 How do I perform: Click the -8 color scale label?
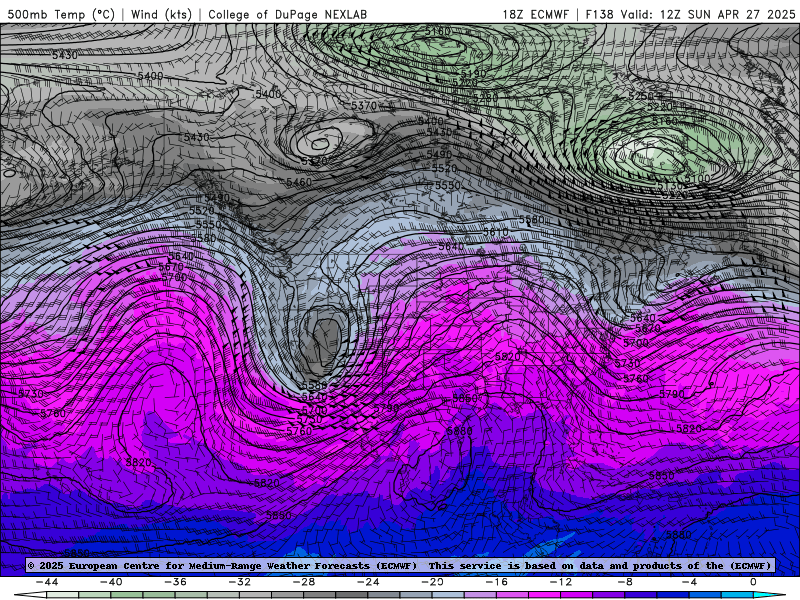626,582
